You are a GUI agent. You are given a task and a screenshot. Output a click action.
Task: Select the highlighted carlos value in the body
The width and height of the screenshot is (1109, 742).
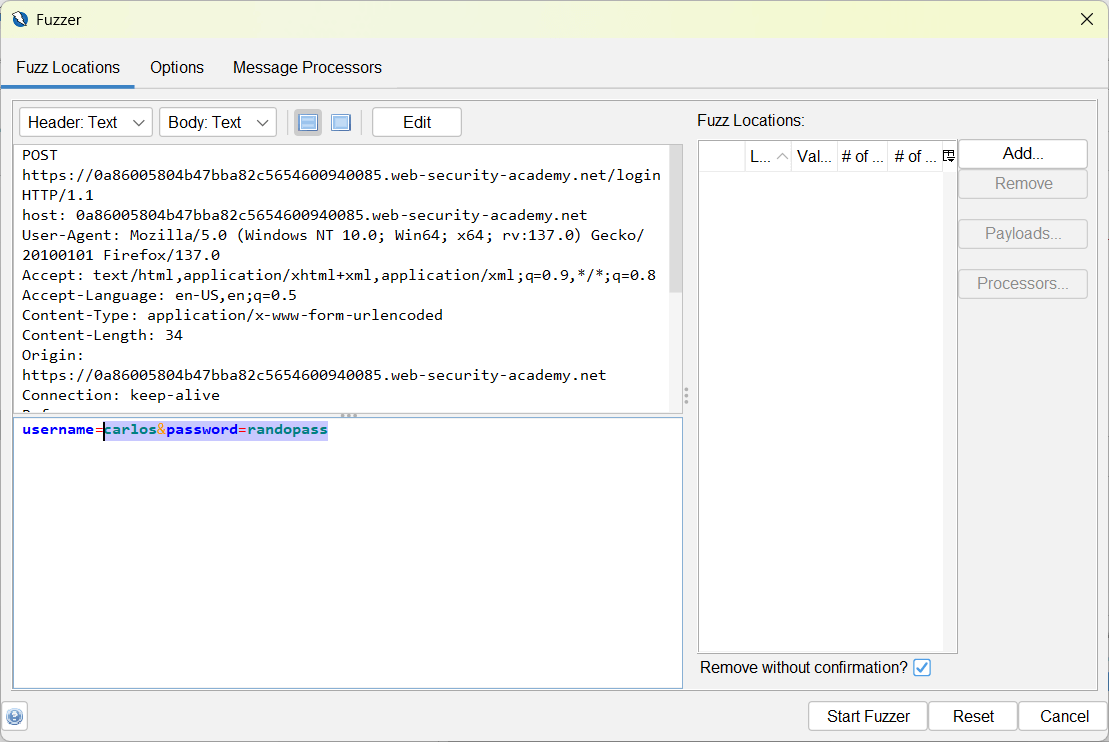coord(131,429)
